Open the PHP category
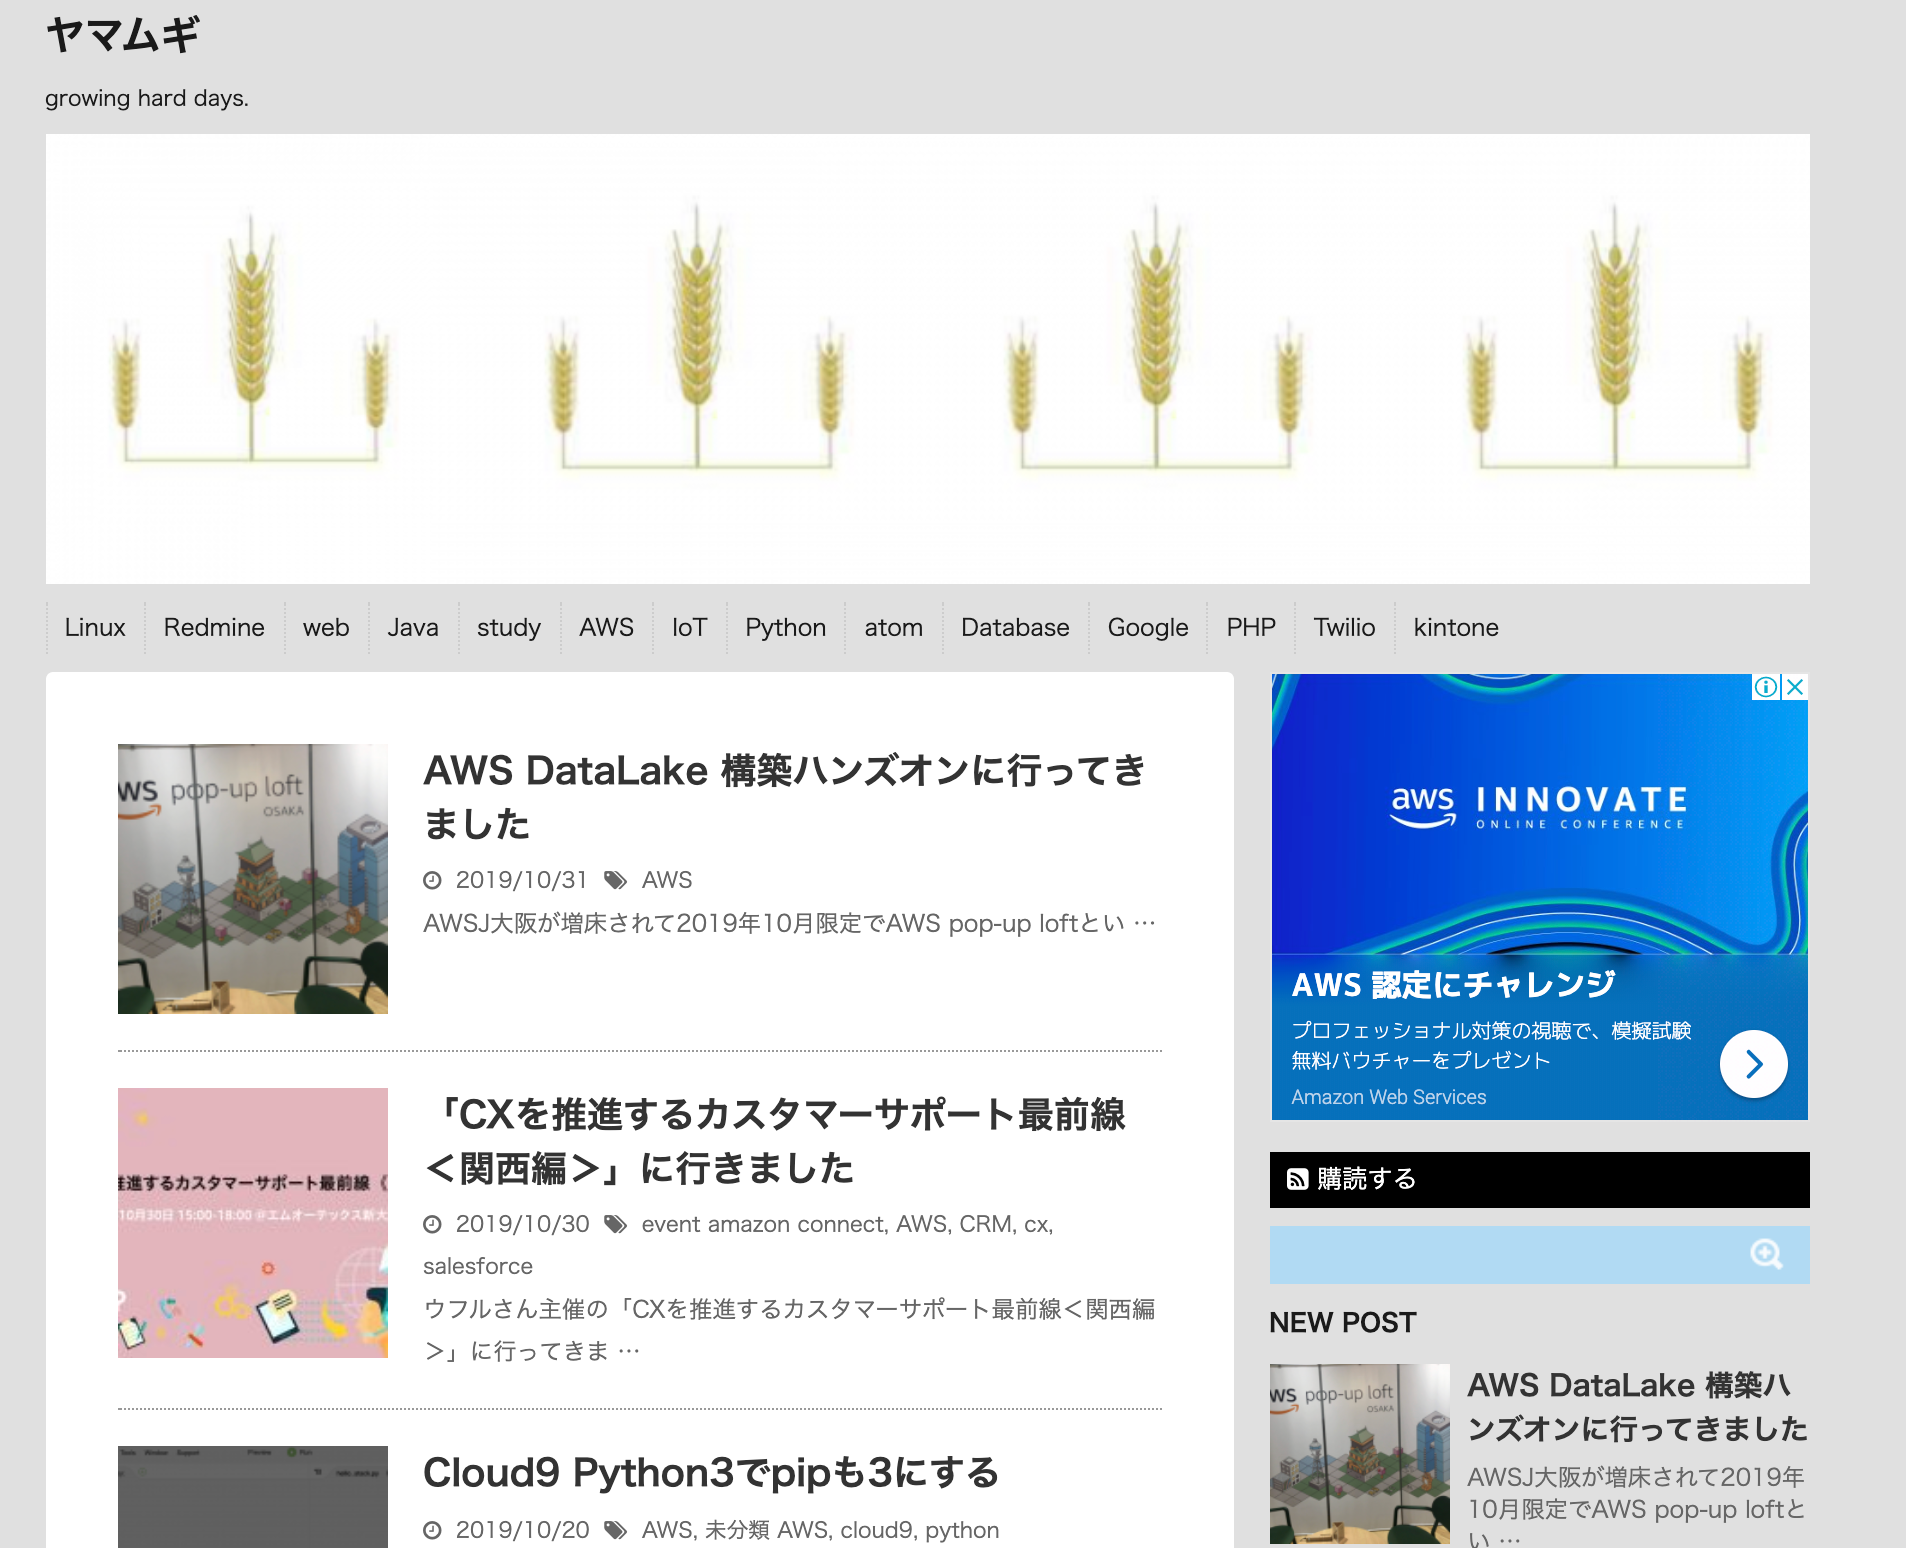 click(1251, 627)
